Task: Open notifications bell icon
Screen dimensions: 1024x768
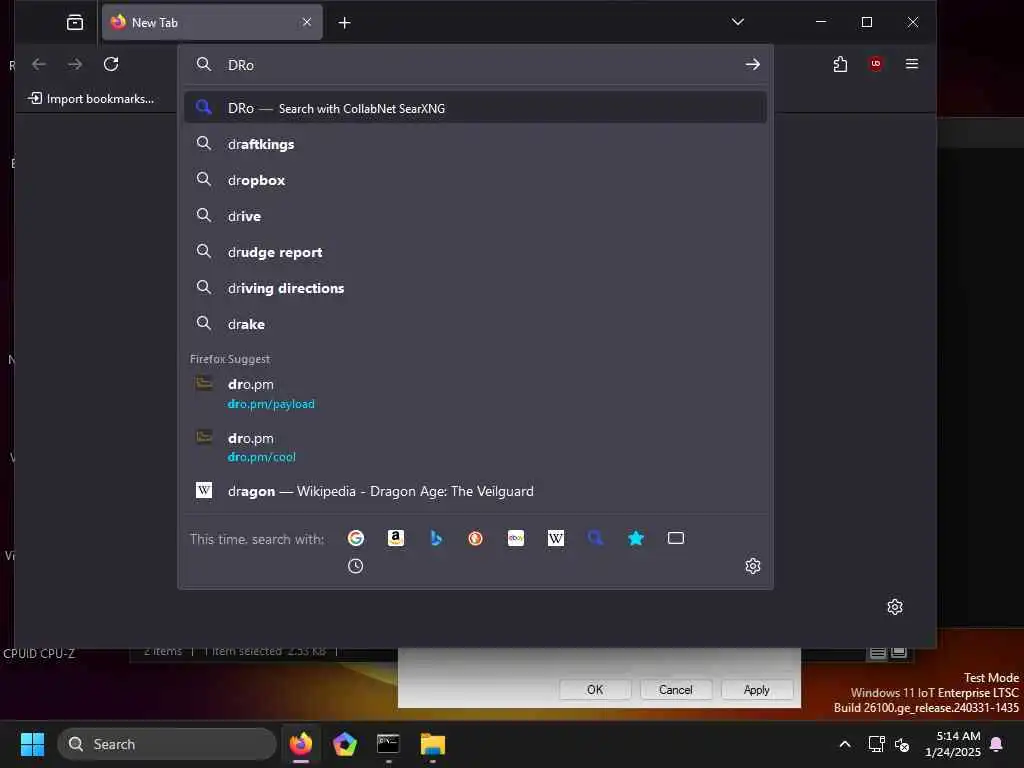Action: [997, 744]
